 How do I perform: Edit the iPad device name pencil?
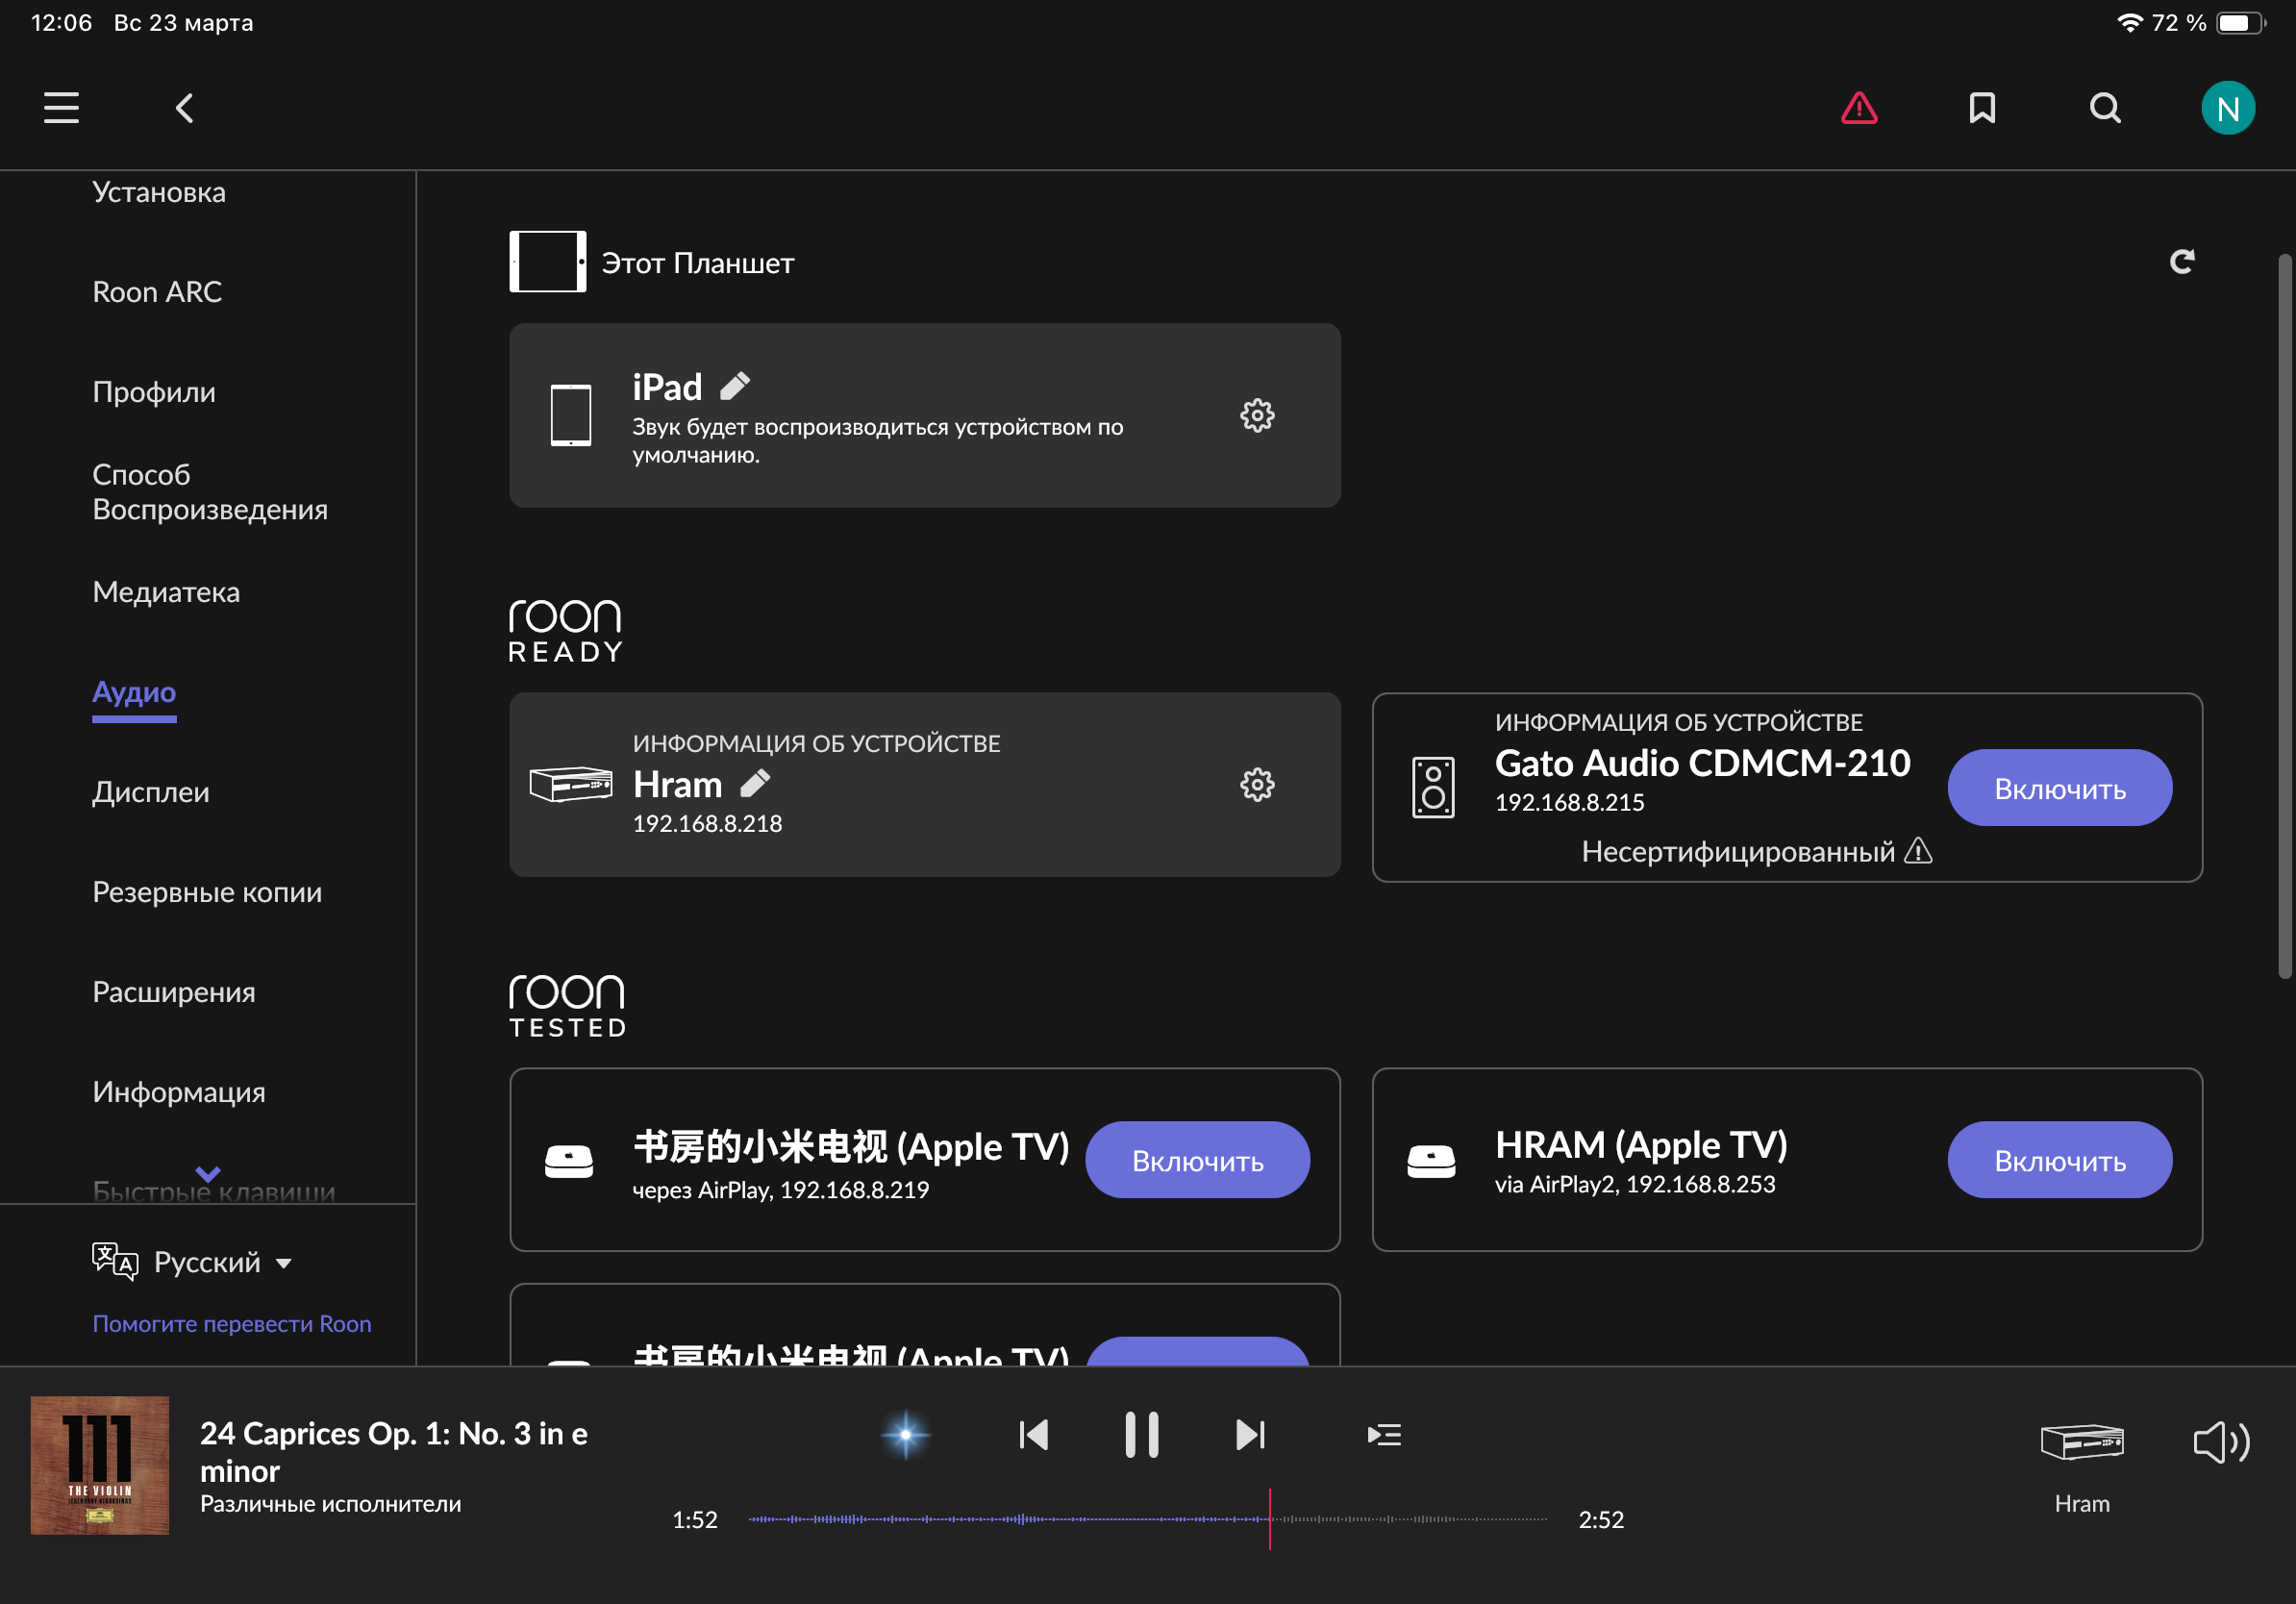(735, 386)
